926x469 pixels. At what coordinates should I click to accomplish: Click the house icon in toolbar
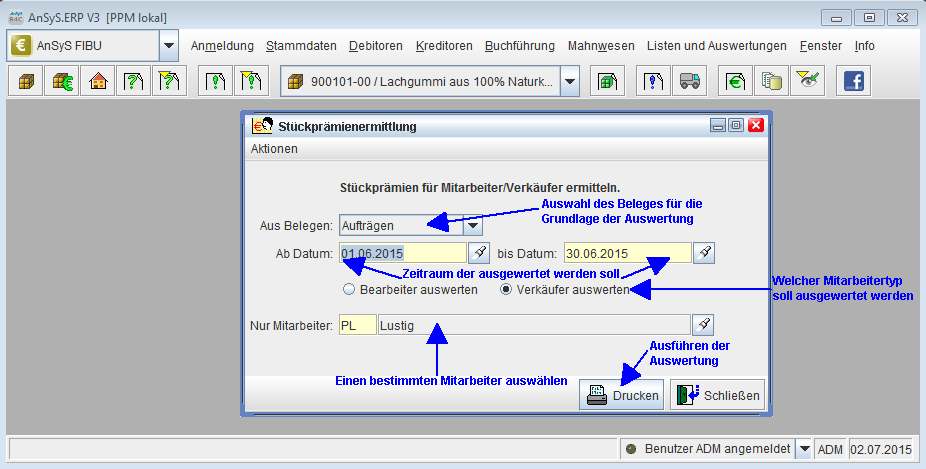point(98,82)
